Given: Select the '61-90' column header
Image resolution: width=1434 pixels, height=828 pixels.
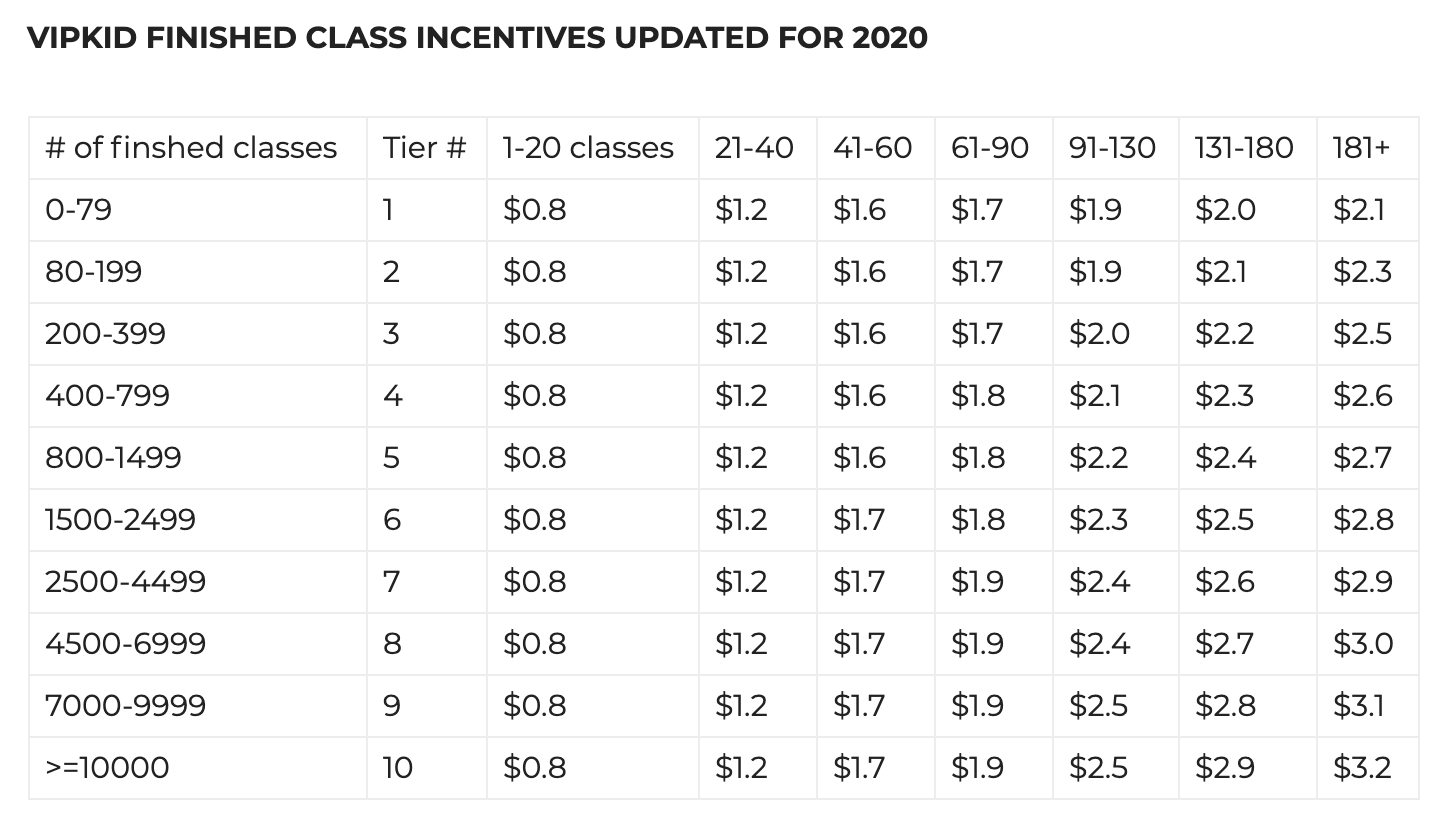Looking at the screenshot, I should [990, 148].
